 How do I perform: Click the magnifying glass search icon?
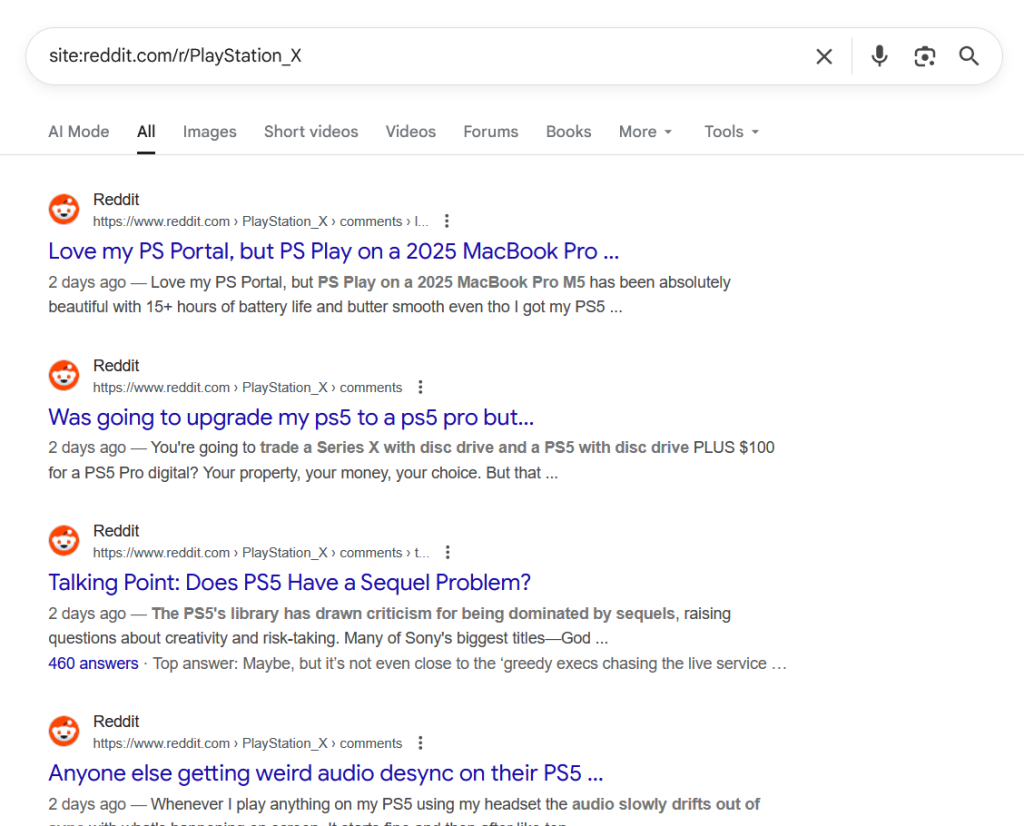[969, 56]
